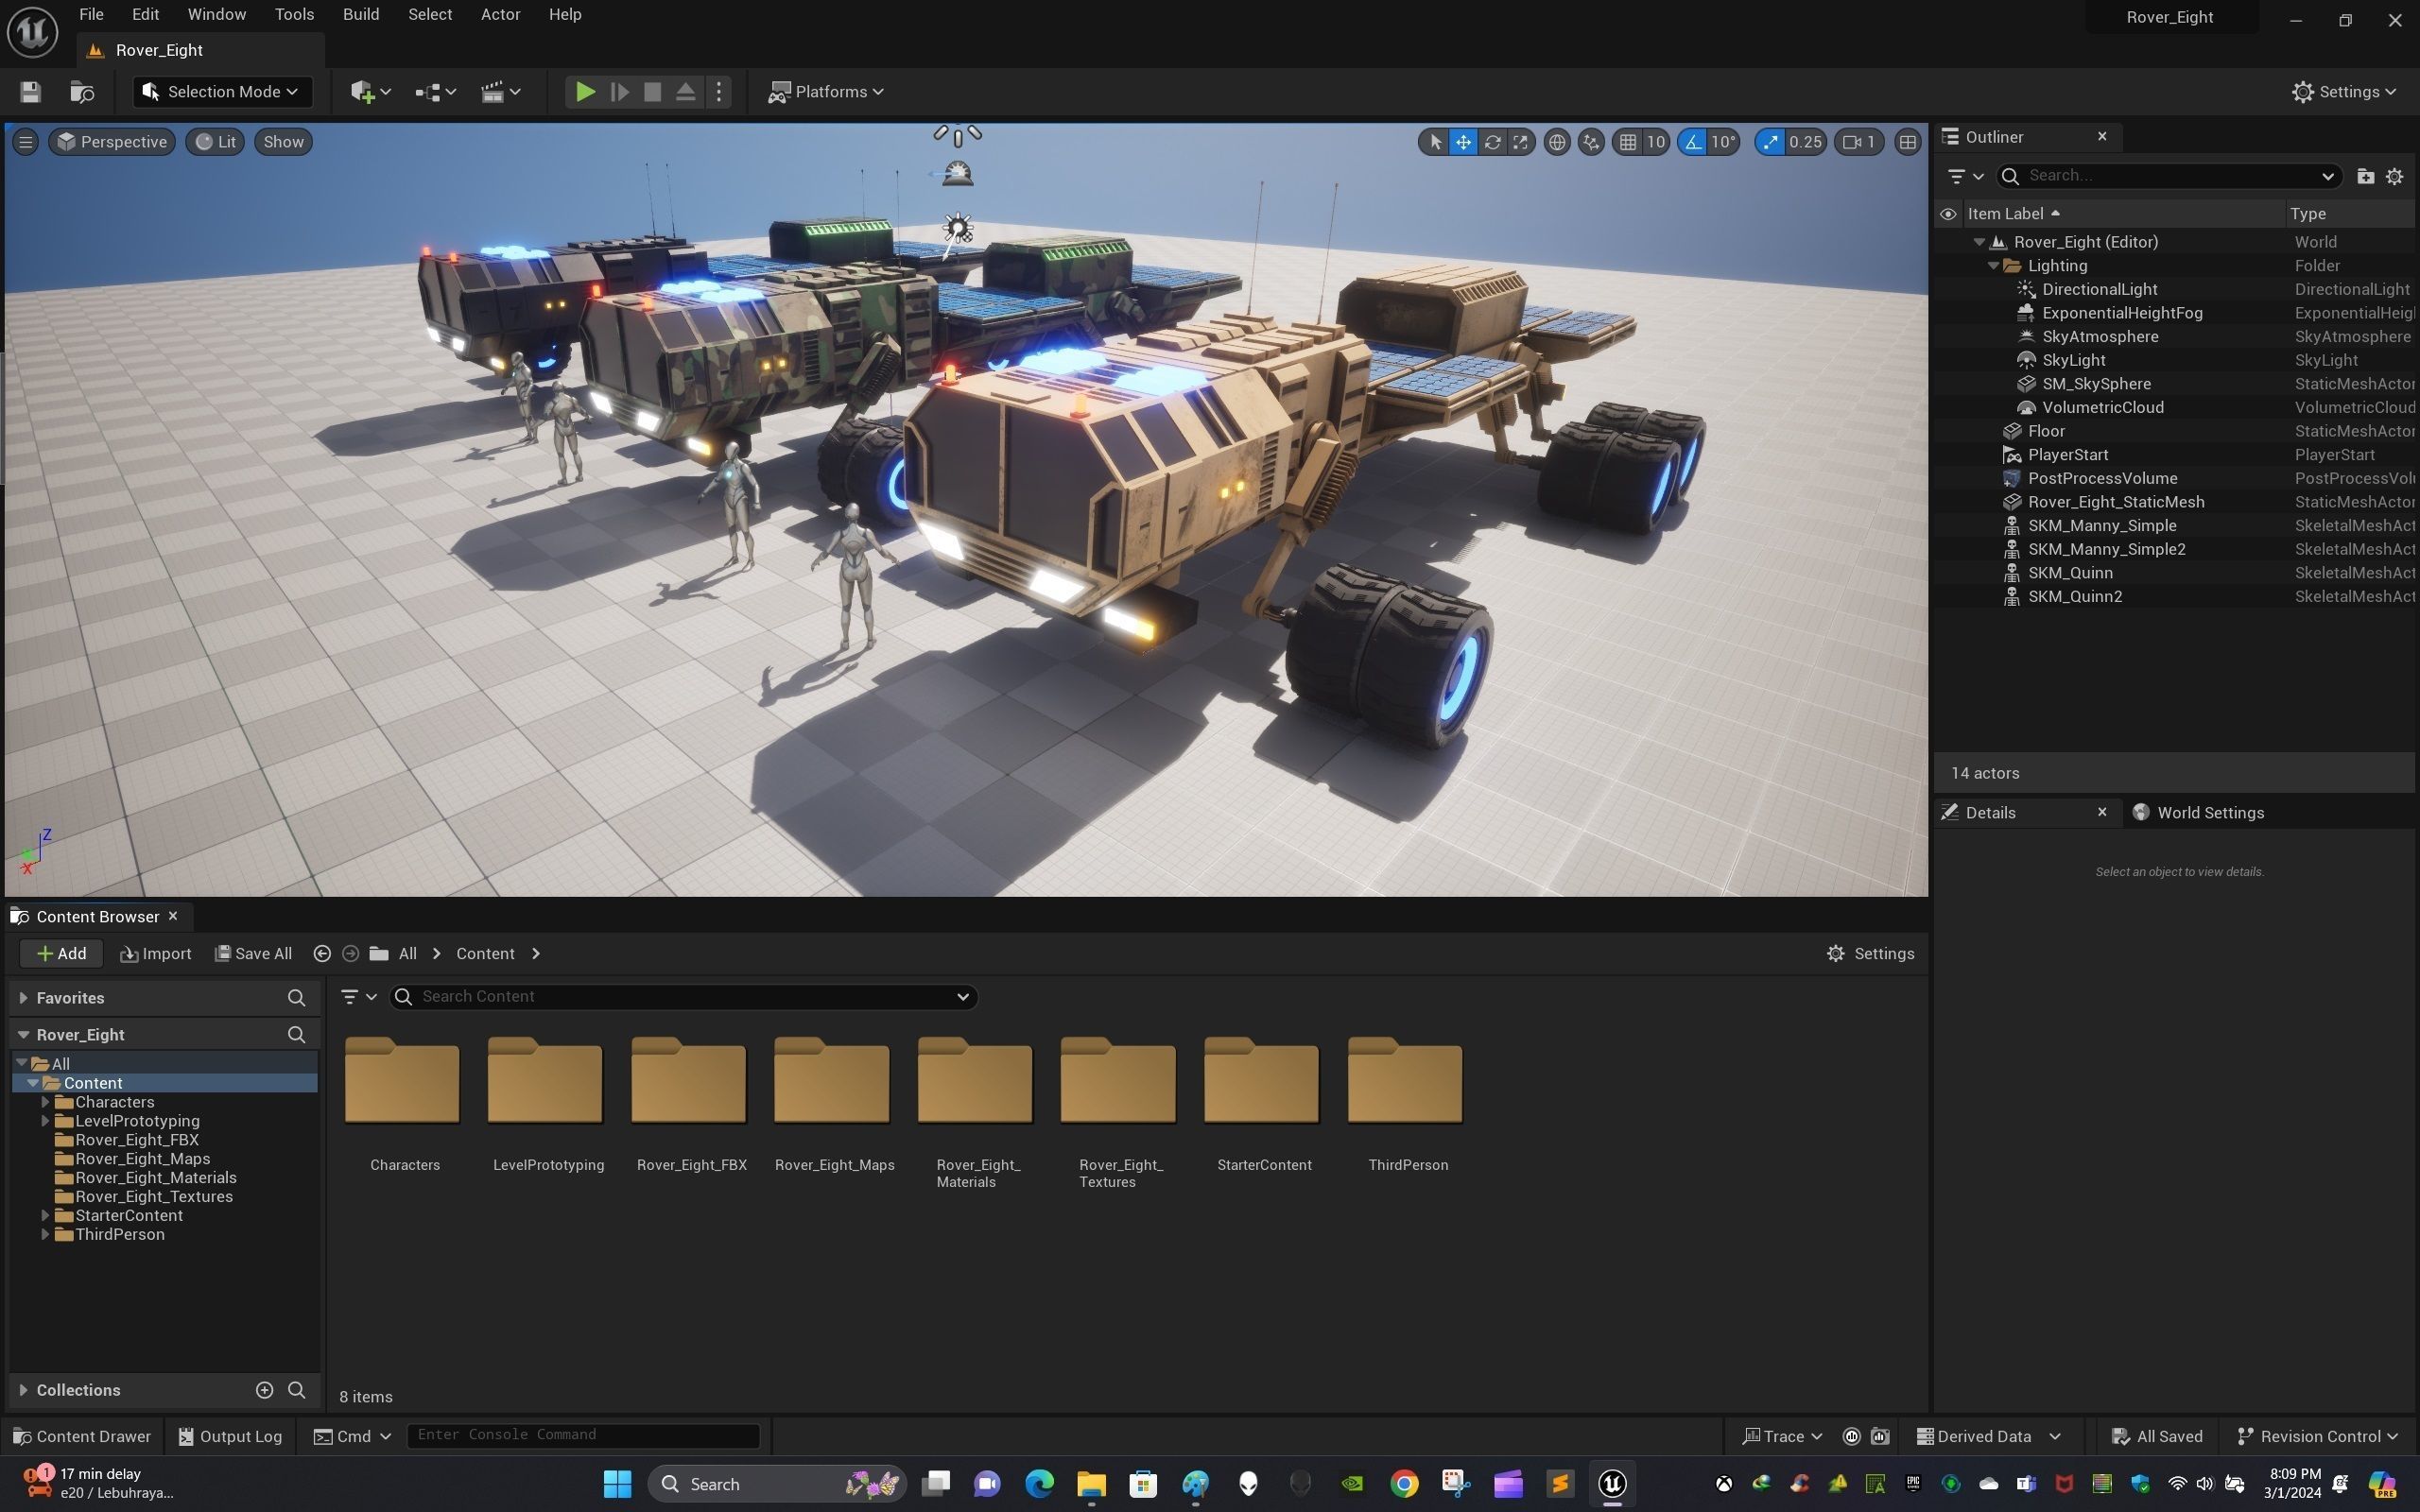Click the Save current level icon
Screen dimensions: 2420x1512
(30, 92)
